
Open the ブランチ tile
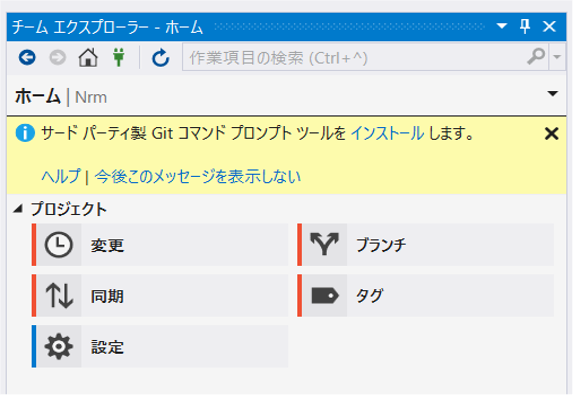pyautogui.click(x=426, y=244)
